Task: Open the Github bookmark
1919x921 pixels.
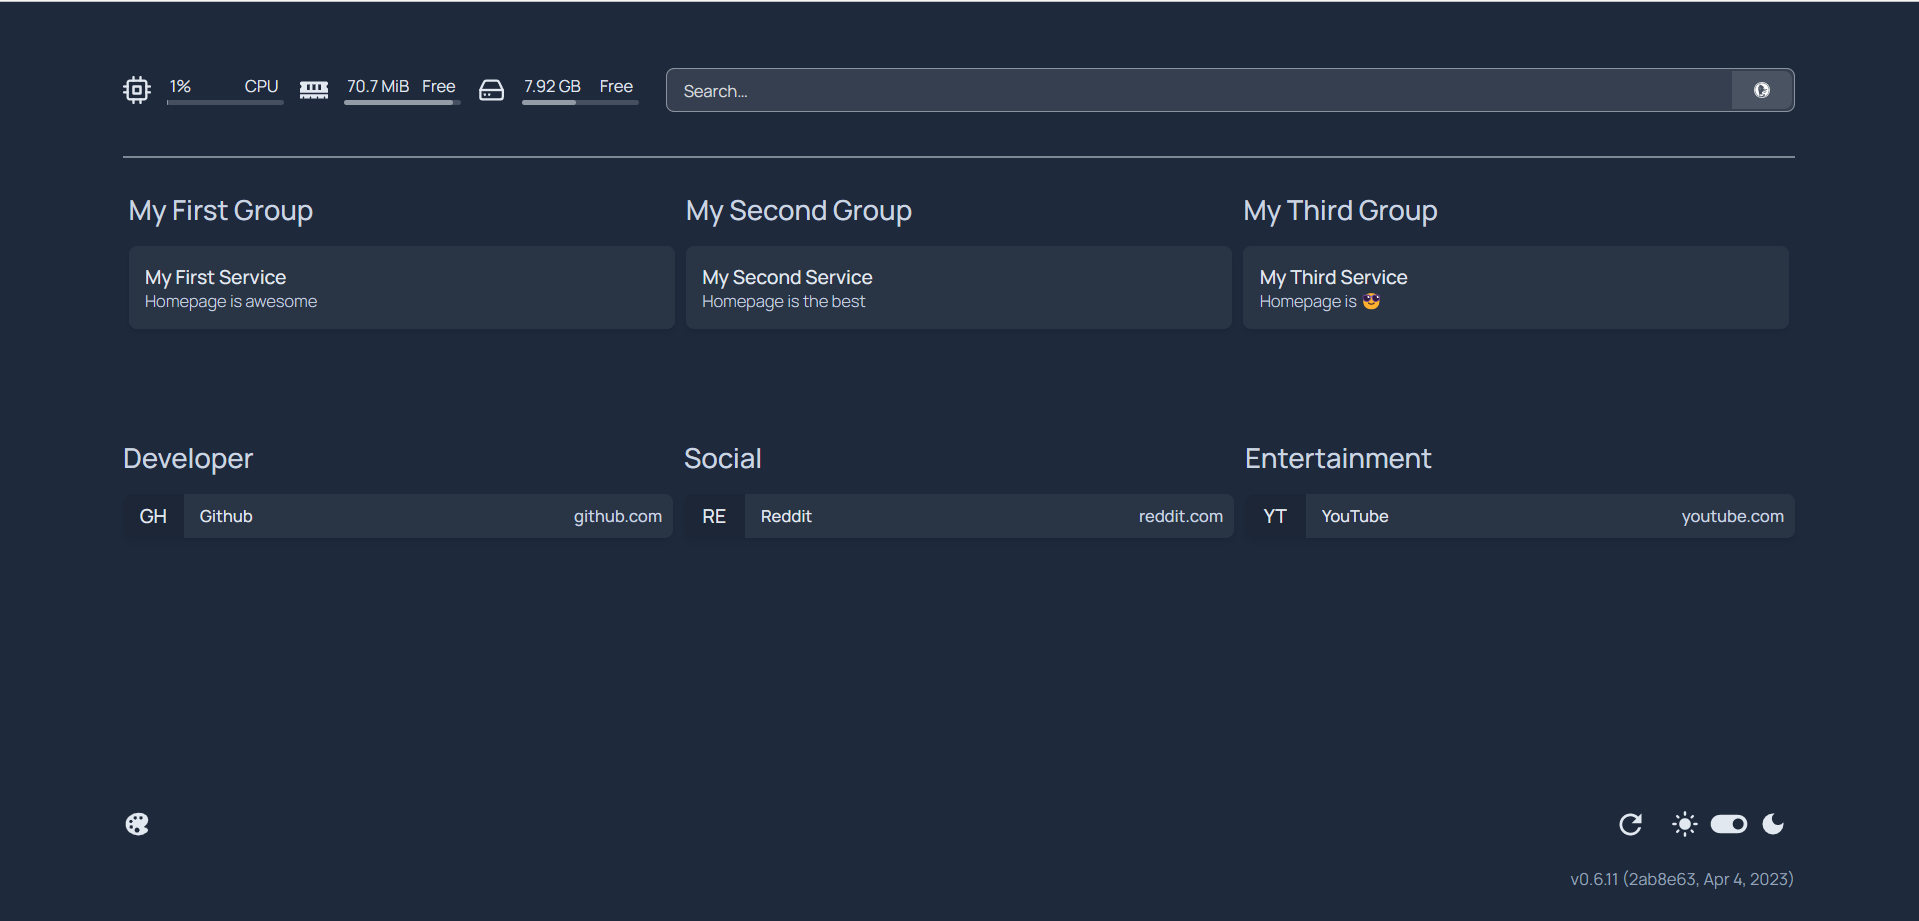Action: [x=398, y=516]
